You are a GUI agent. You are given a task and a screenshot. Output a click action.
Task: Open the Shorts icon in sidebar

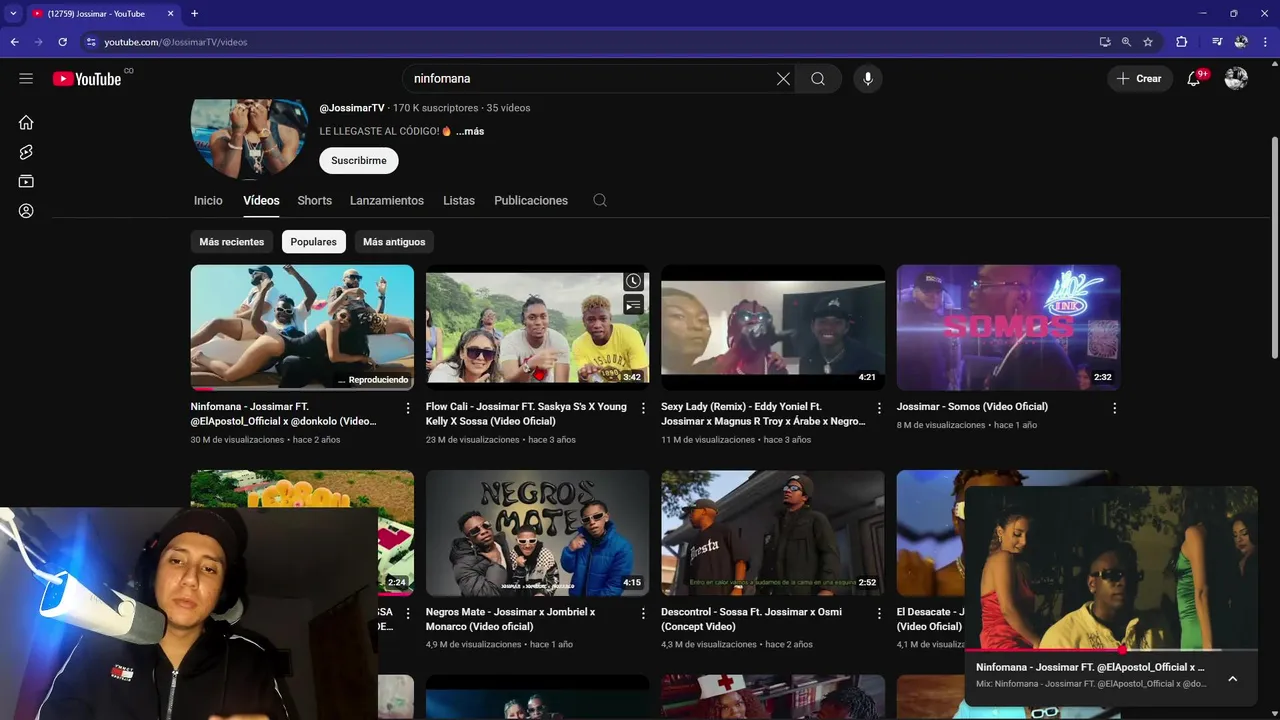(26, 152)
